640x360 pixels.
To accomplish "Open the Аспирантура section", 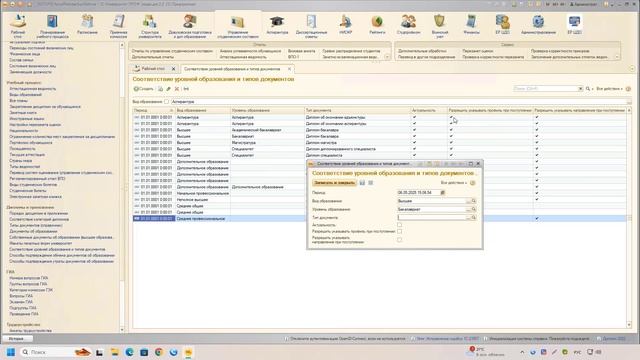I will coord(277,24).
